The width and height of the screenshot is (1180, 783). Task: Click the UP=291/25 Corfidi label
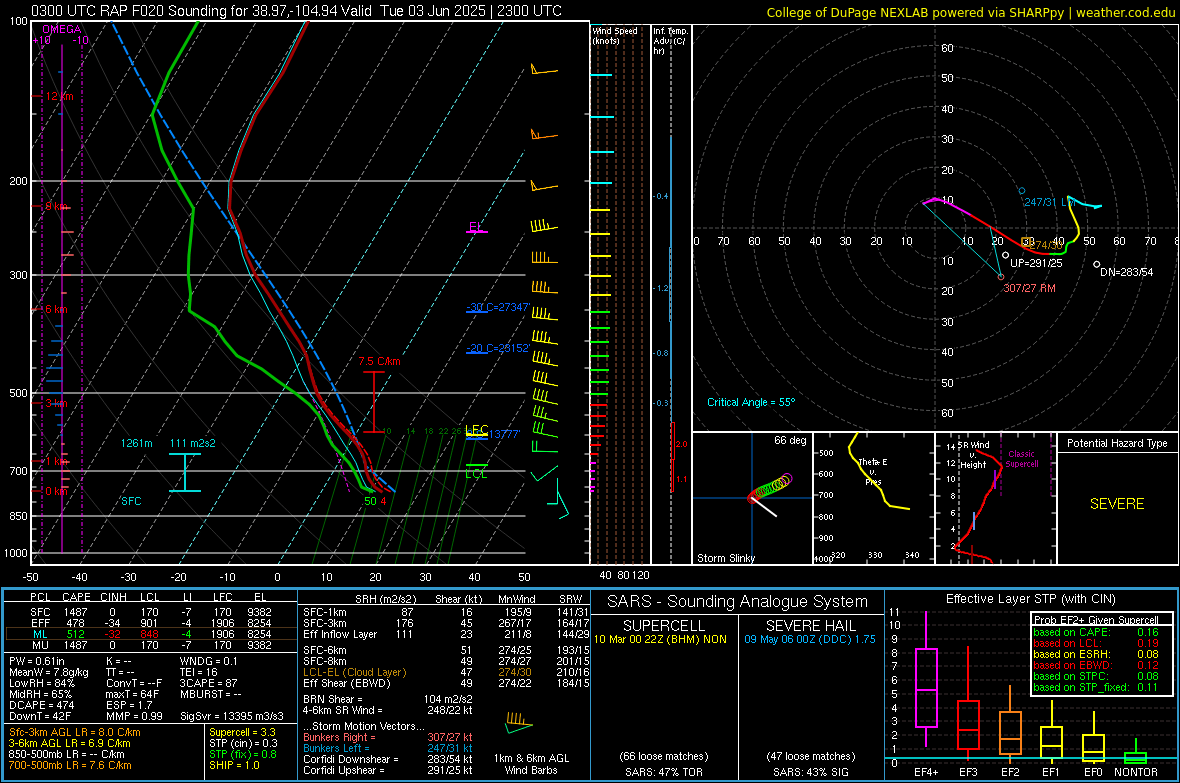[1036, 264]
